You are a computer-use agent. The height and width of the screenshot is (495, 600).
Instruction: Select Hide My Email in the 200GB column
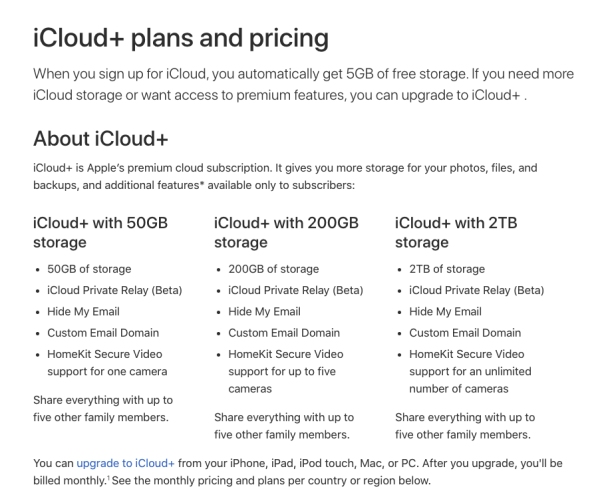[264, 311]
